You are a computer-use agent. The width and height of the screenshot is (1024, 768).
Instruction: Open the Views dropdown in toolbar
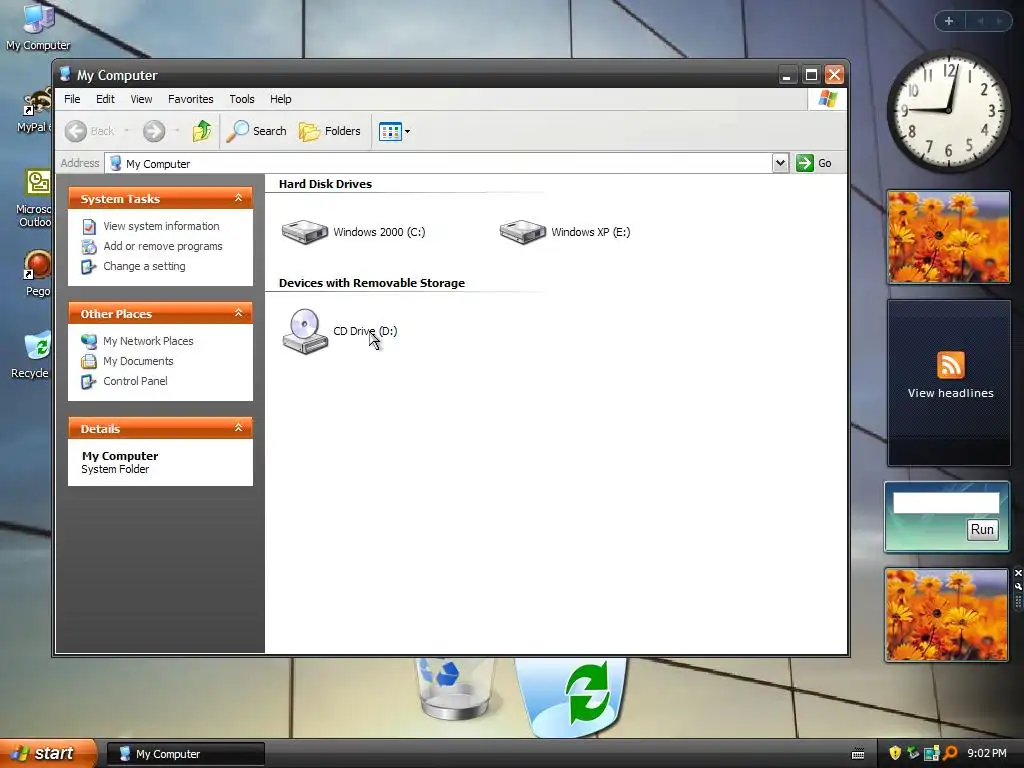pyautogui.click(x=394, y=131)
